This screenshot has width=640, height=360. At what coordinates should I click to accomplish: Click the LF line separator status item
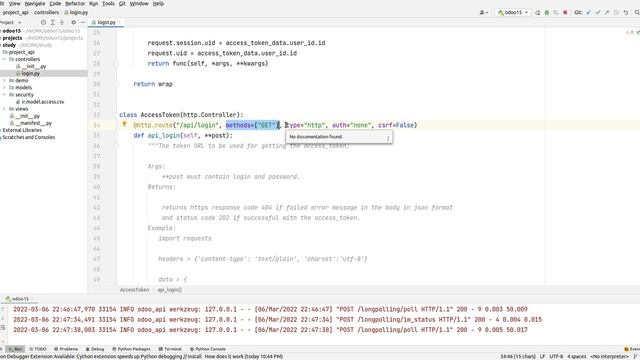click(x=542, y=356)
